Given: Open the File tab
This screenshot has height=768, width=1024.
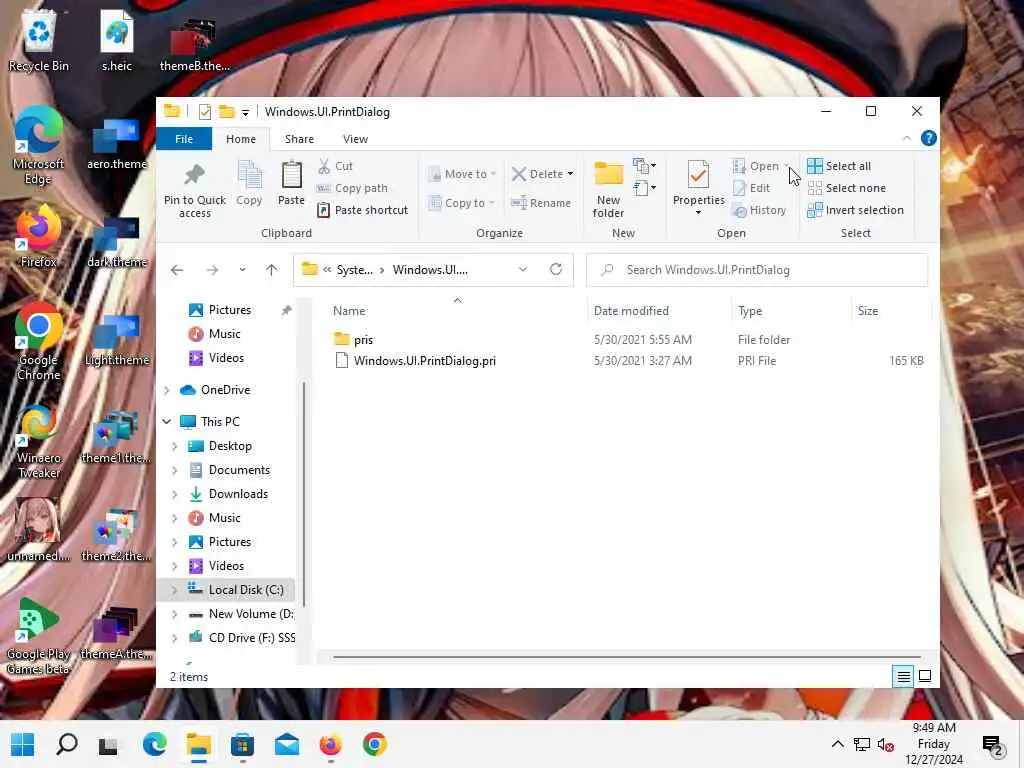Looking at the screenshot, I should pyautogui.click(x=184, y=139).
